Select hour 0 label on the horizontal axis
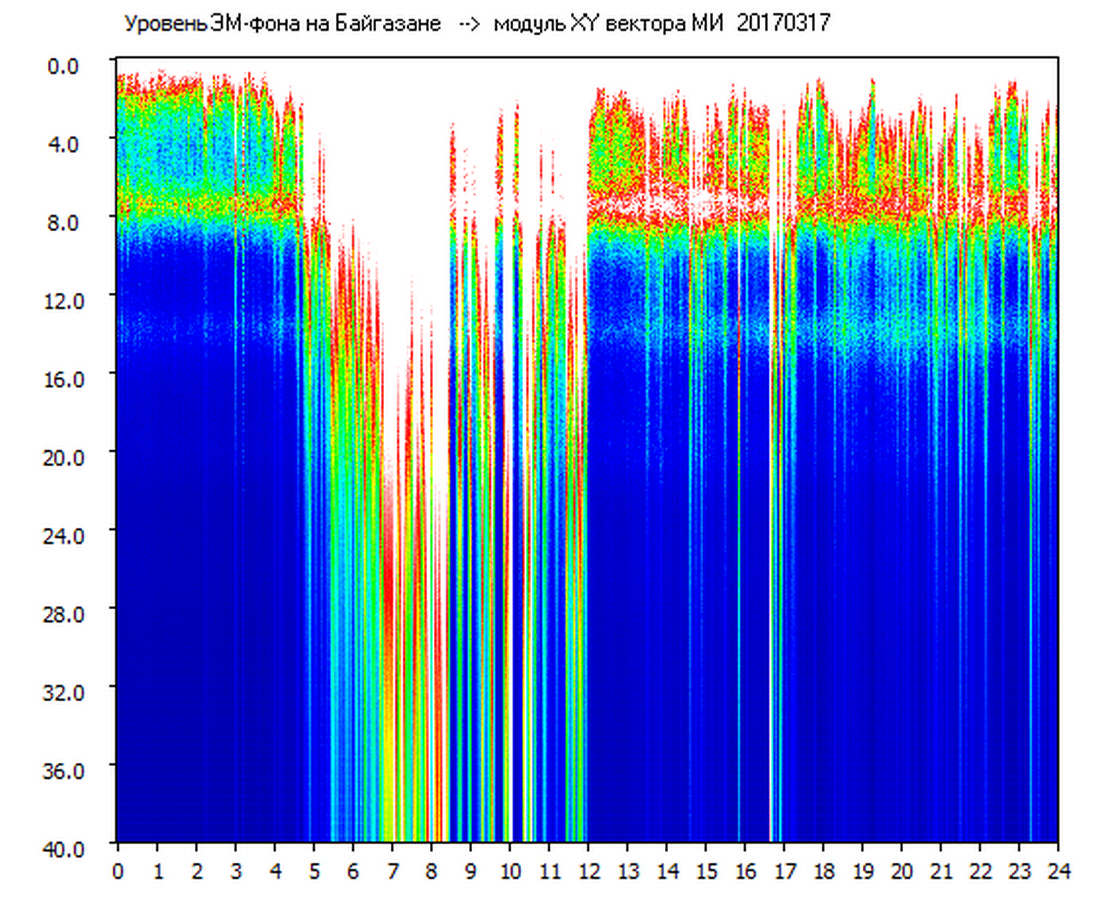This screenshot has height=900, width=1096. [x=118, y=870]
